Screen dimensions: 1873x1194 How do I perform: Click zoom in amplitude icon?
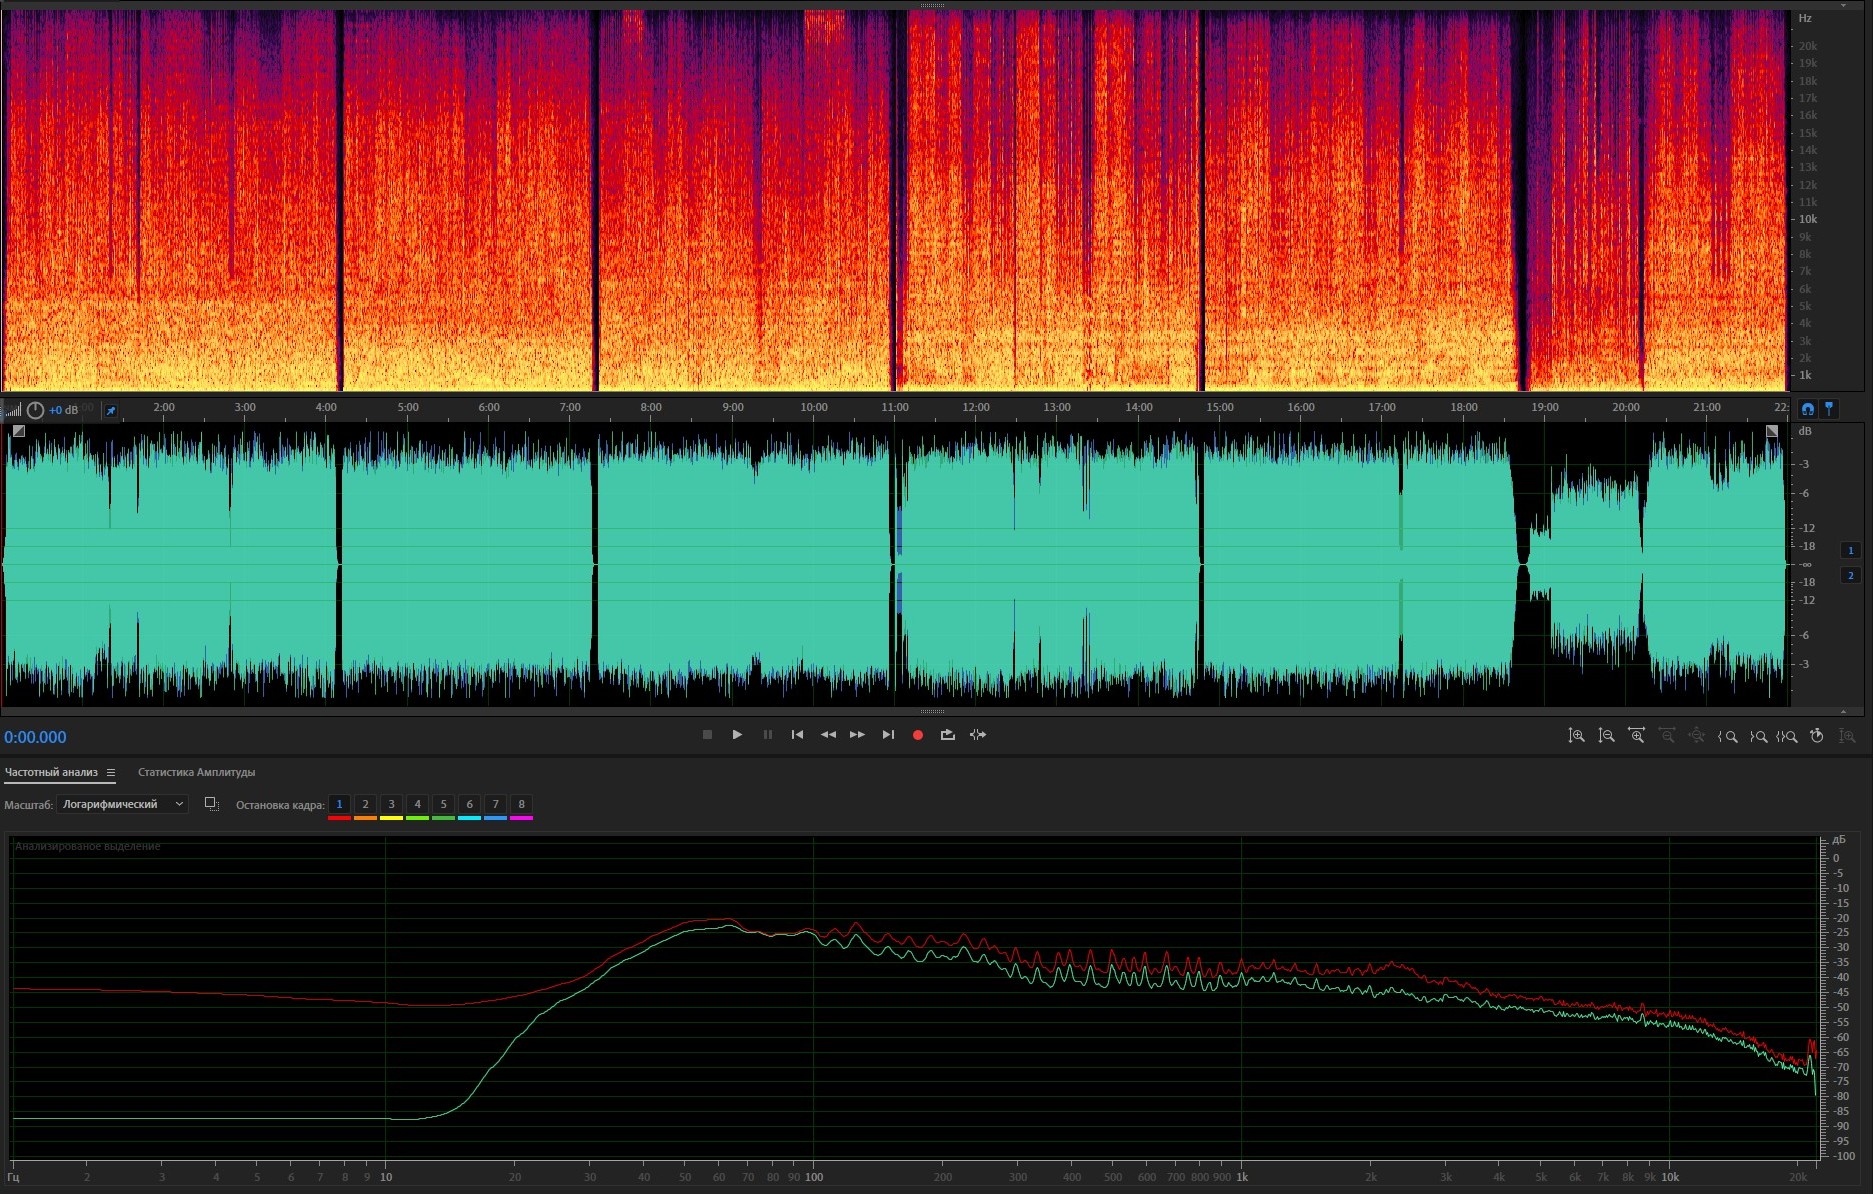[1576, 736]
